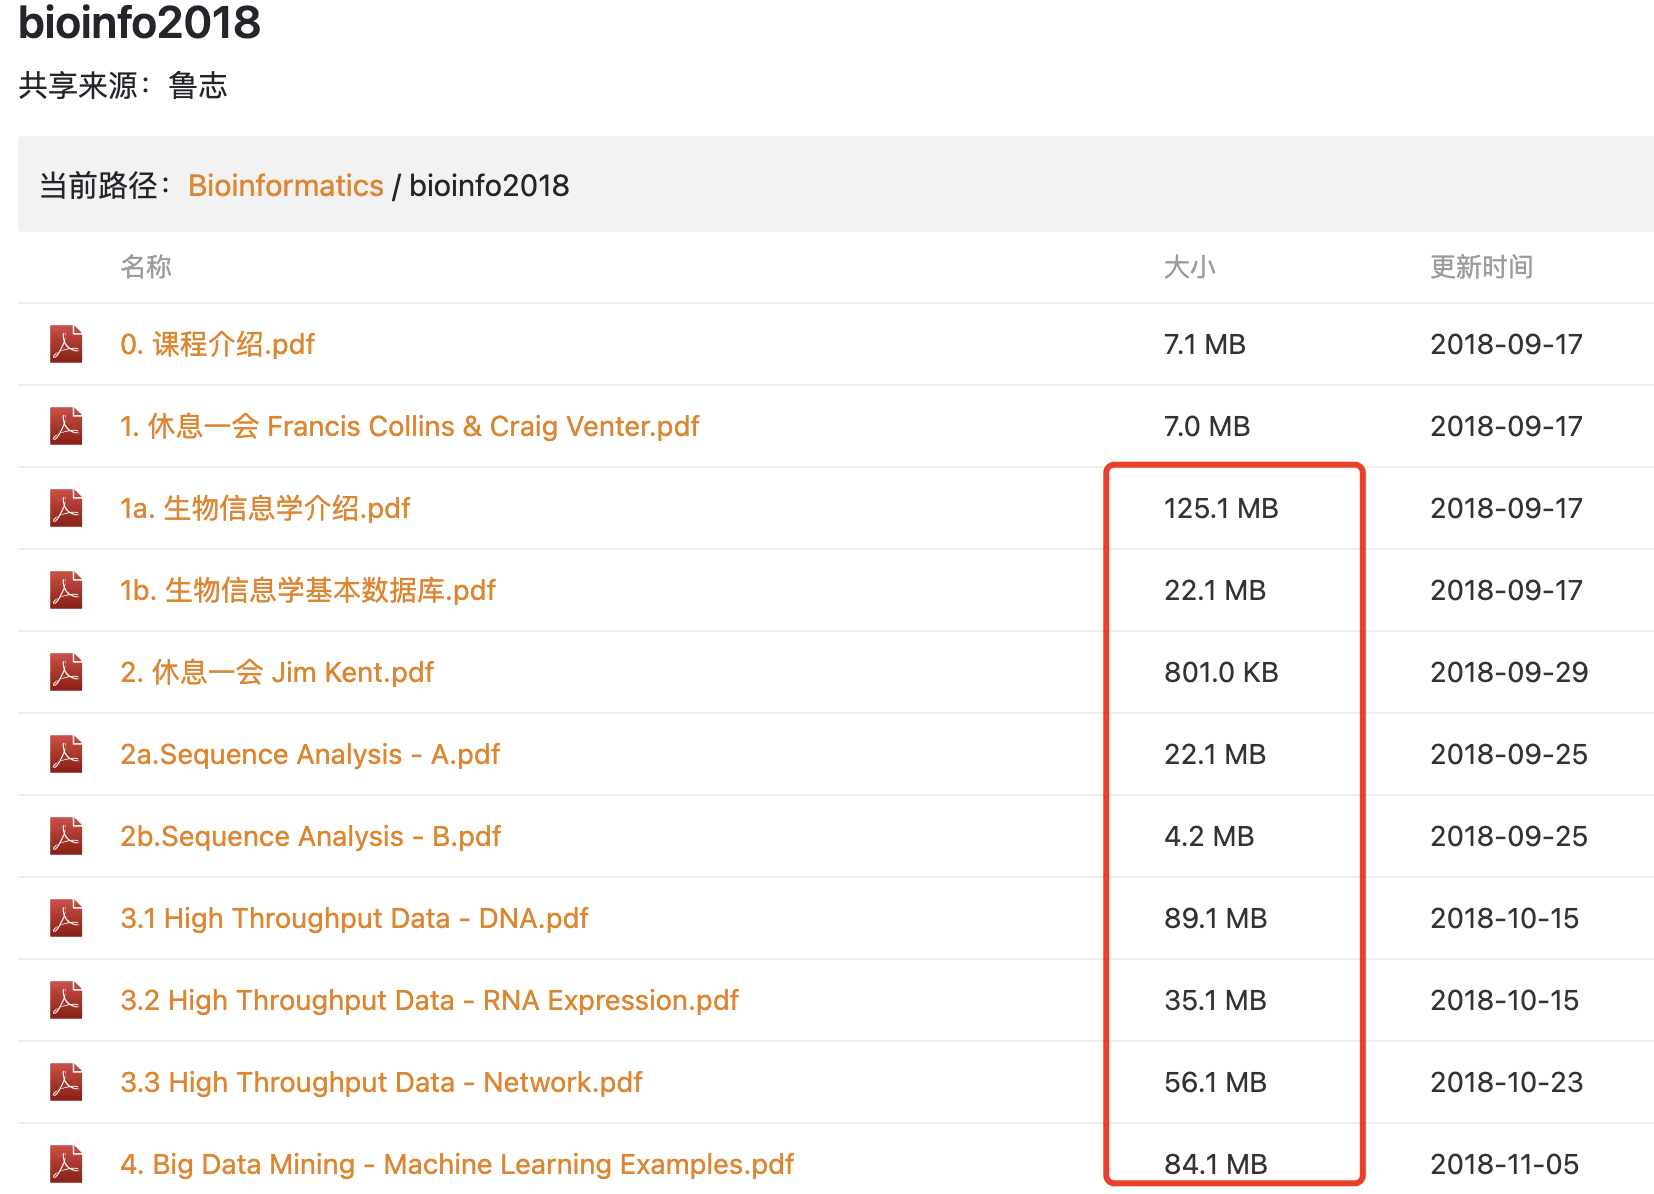Click PDF icon next to Big Data Mining file
This screenshot has width=1654, height=1194.
click(x=66, y=1164)
